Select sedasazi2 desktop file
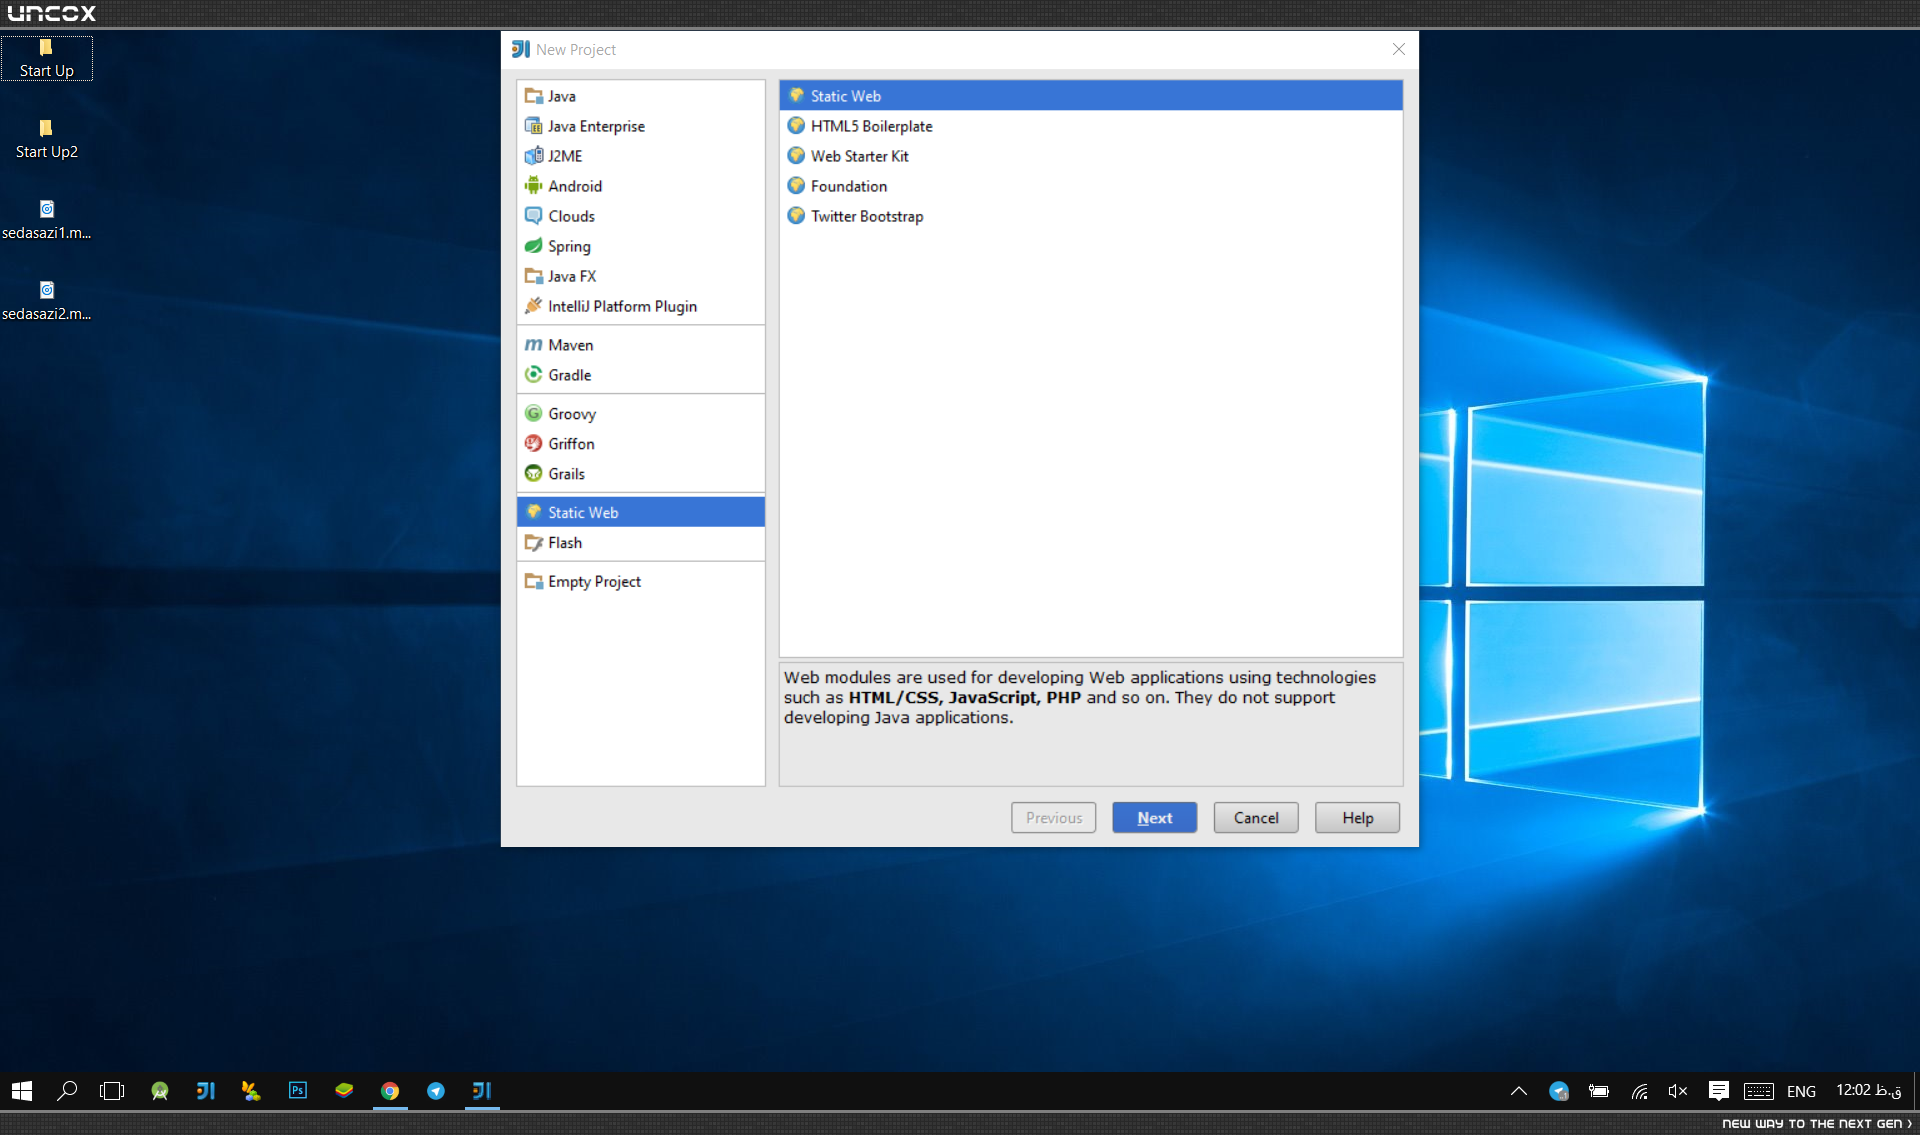Viewport: 1920px width, 1135px height. (47, 301)
